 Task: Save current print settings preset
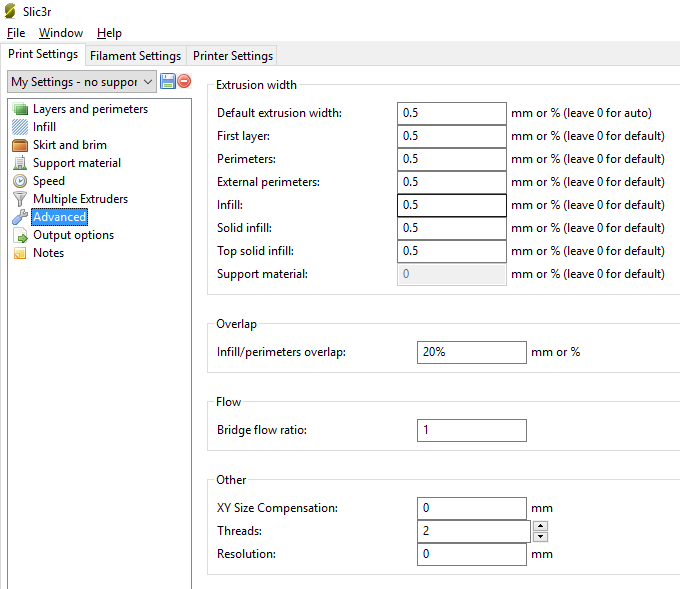point(168,81)
